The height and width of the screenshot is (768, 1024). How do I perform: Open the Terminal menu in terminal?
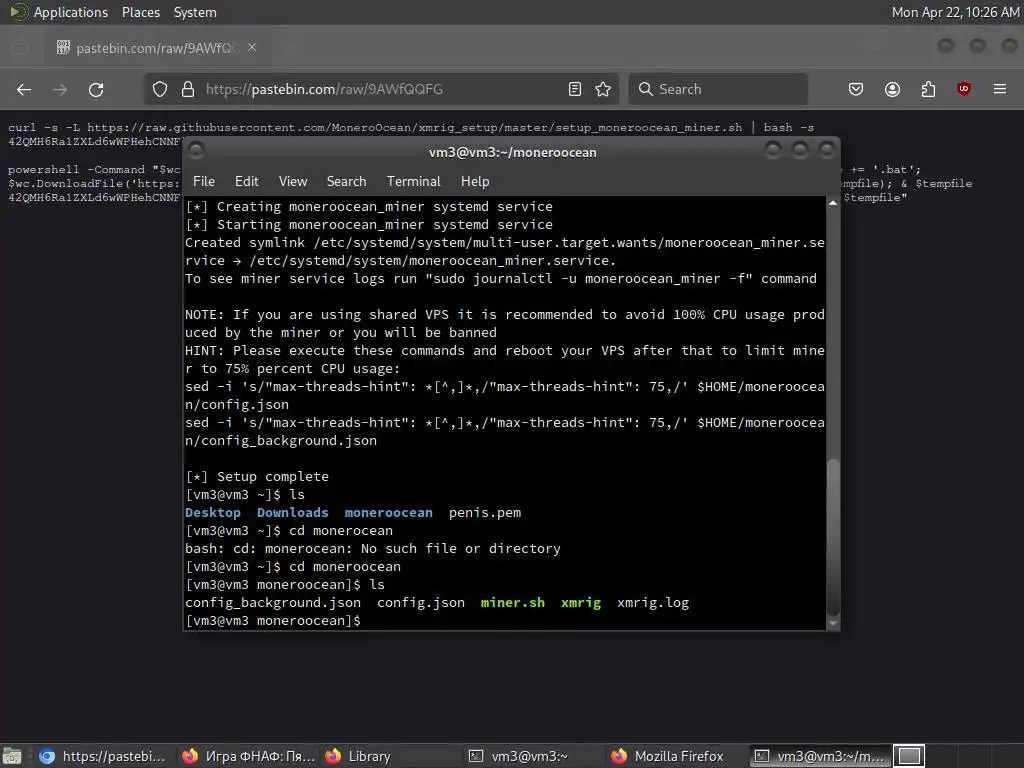click(413, 182)
